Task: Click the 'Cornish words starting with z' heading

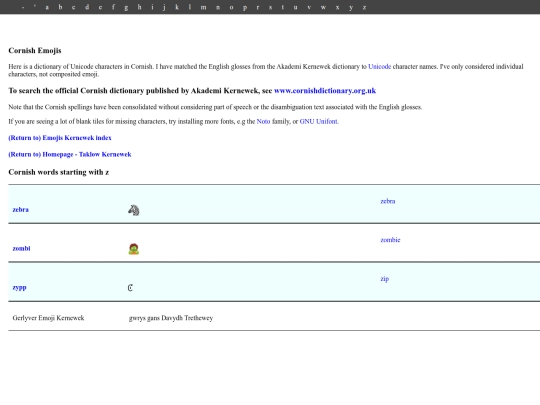Action: (59, 172)
